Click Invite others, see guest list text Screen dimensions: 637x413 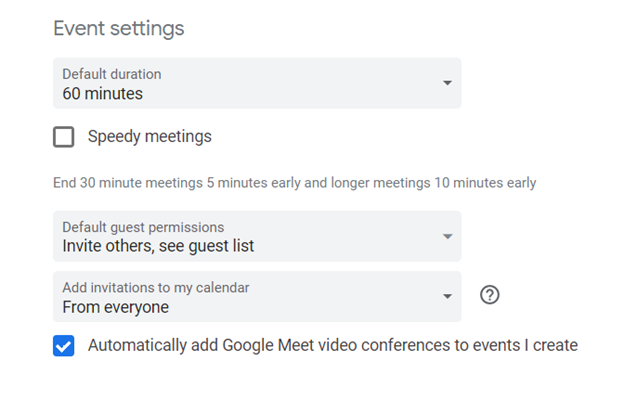(158, 247)
